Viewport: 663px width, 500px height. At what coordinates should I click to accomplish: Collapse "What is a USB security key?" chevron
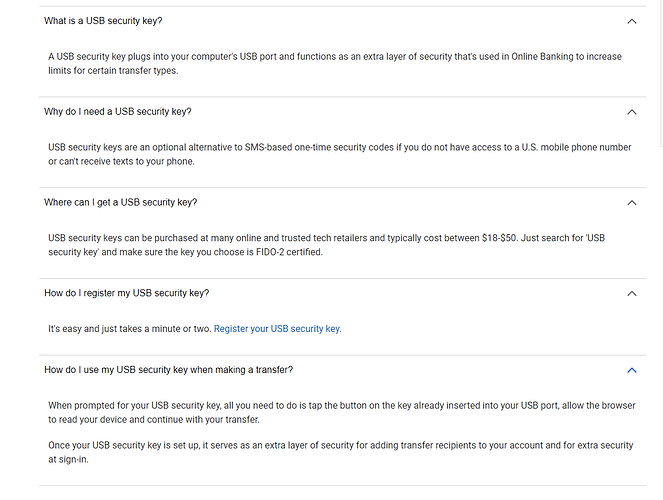[631, 21]
